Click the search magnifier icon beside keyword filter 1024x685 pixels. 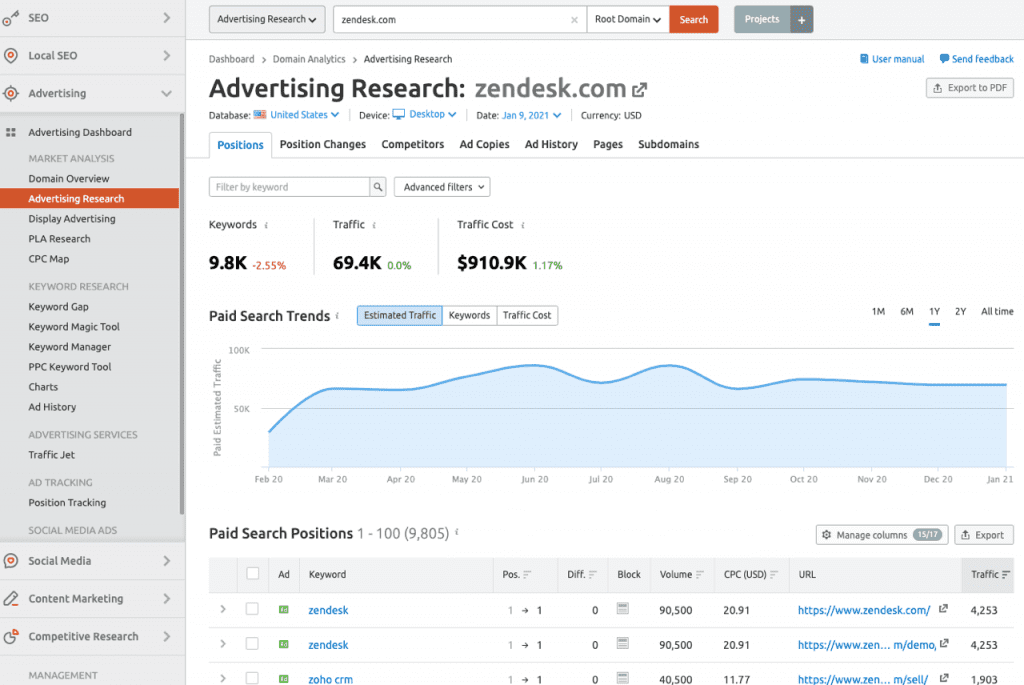[x=378, y=187]
